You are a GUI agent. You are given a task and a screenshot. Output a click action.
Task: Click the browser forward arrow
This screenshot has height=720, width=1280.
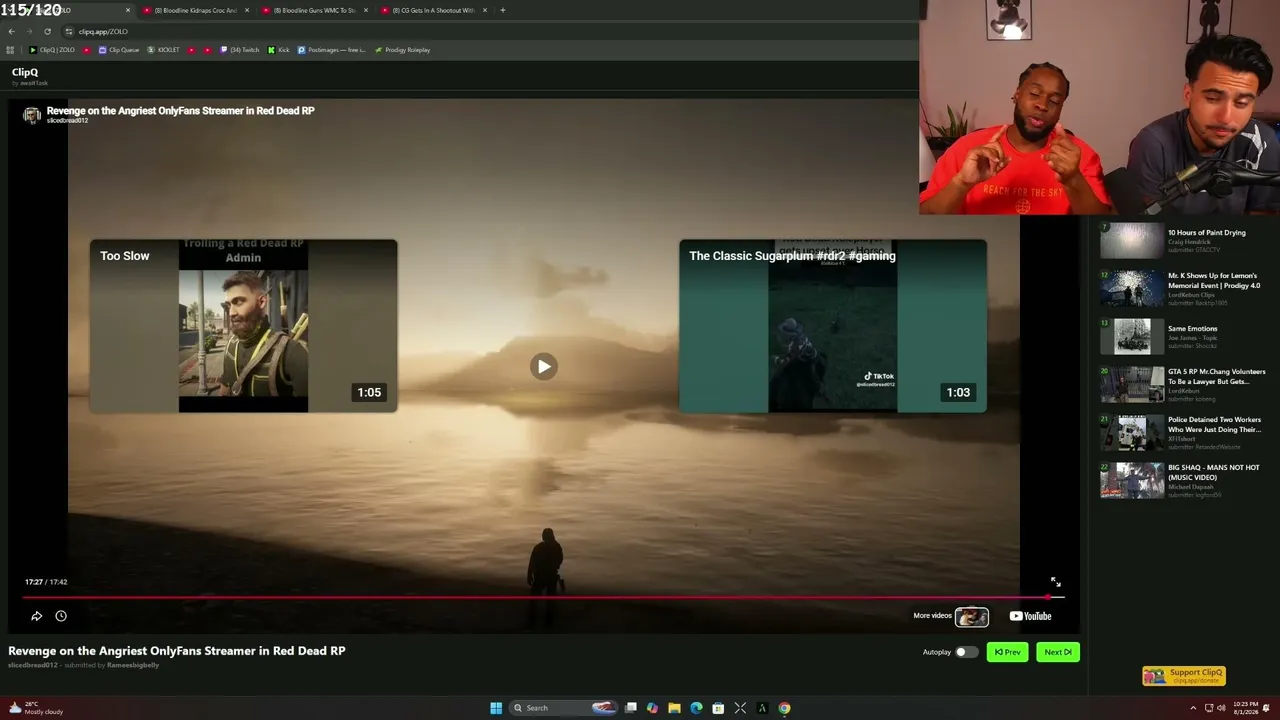coord(29,31)
